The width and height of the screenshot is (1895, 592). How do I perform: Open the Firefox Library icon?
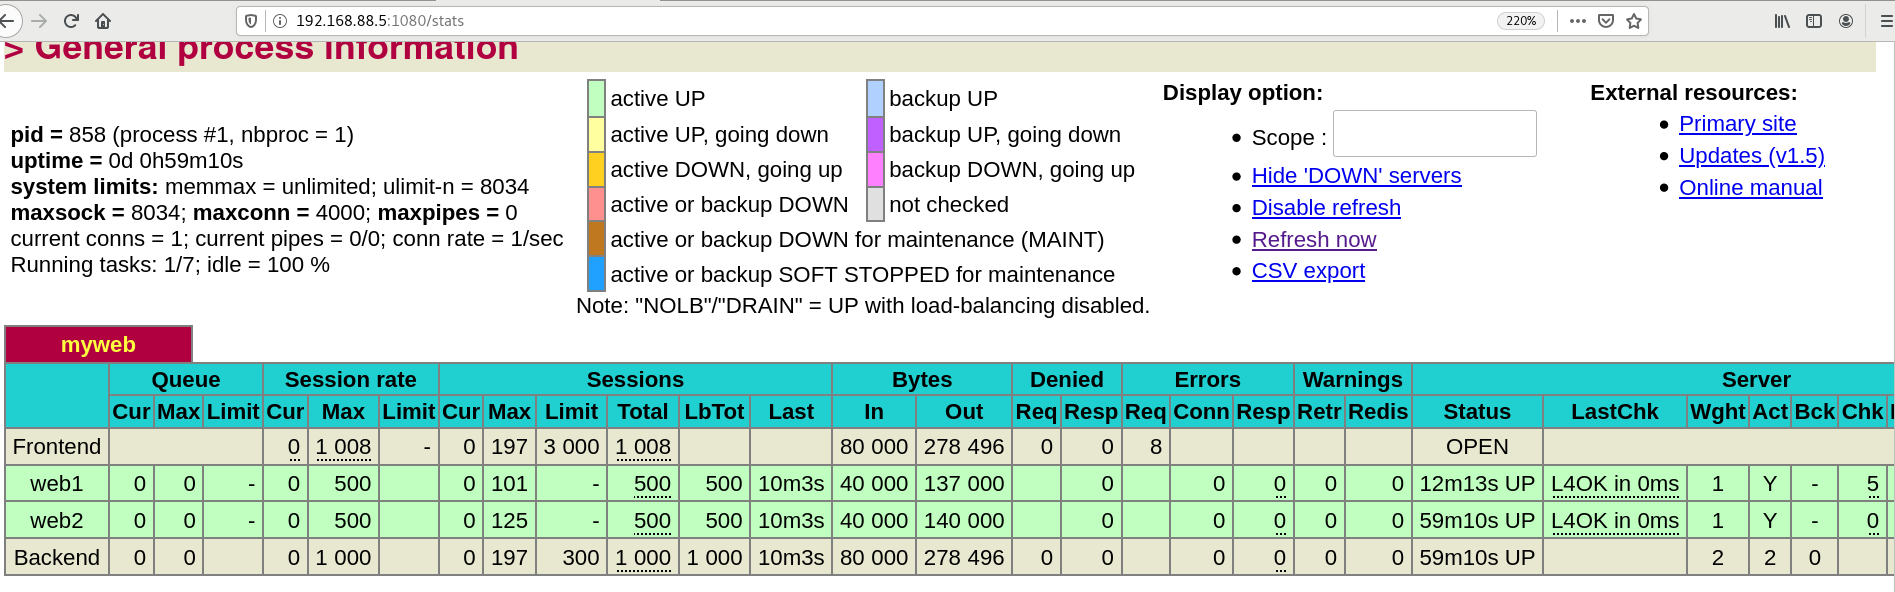point(1782,21)
